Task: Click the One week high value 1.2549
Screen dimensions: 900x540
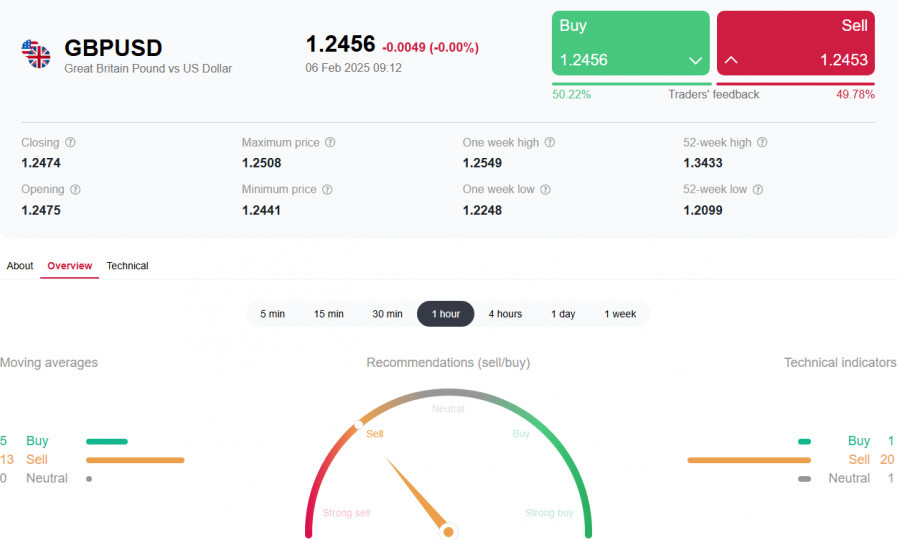Action: click(482, 163)
